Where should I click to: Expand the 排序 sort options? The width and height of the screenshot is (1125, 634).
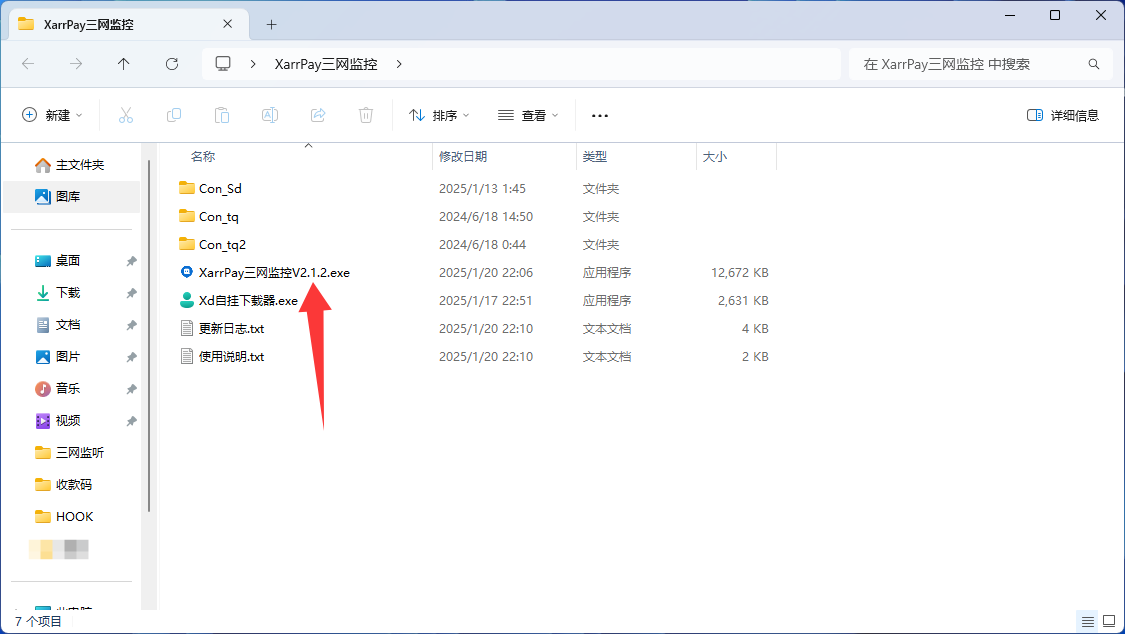pos(439,115)
